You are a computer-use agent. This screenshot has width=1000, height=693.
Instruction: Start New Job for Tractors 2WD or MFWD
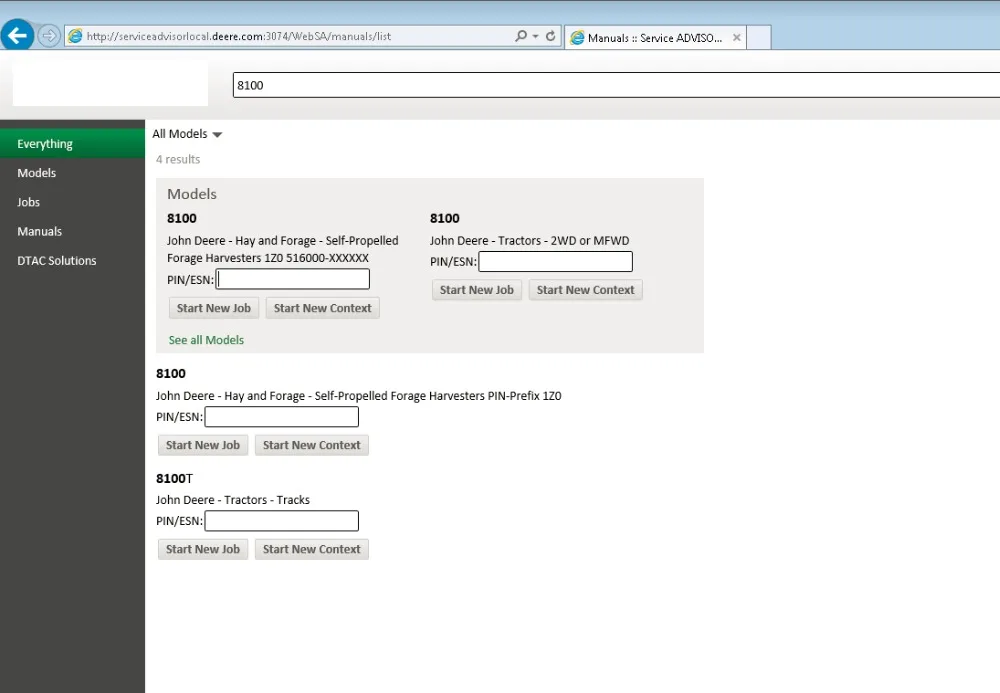click(477, 290)
